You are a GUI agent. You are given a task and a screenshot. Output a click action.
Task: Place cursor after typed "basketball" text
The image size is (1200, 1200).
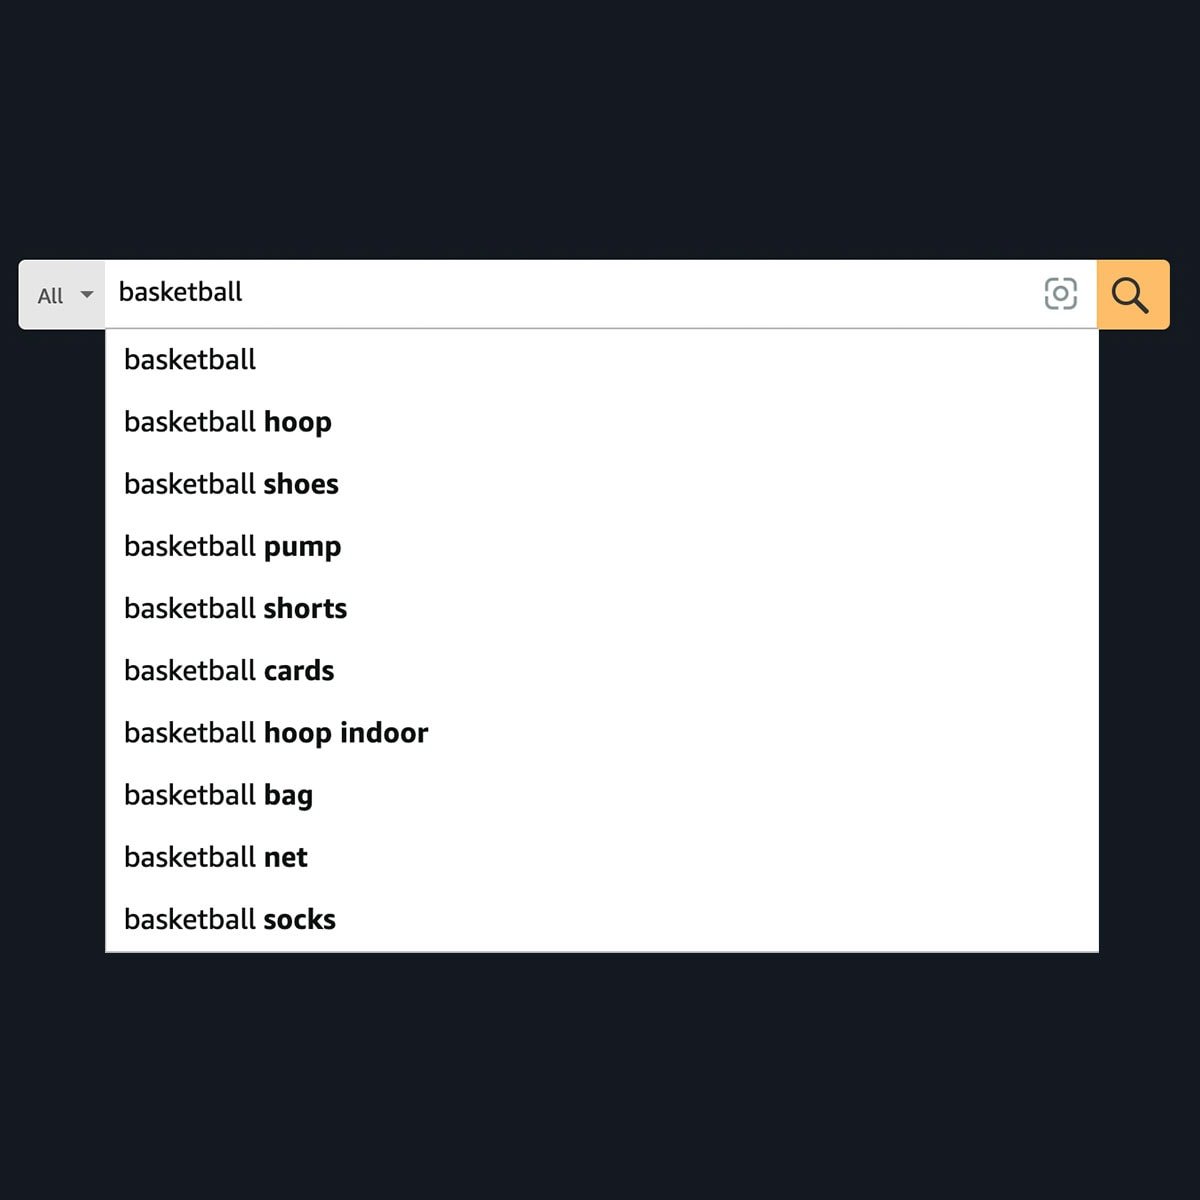tap(245, 292)
